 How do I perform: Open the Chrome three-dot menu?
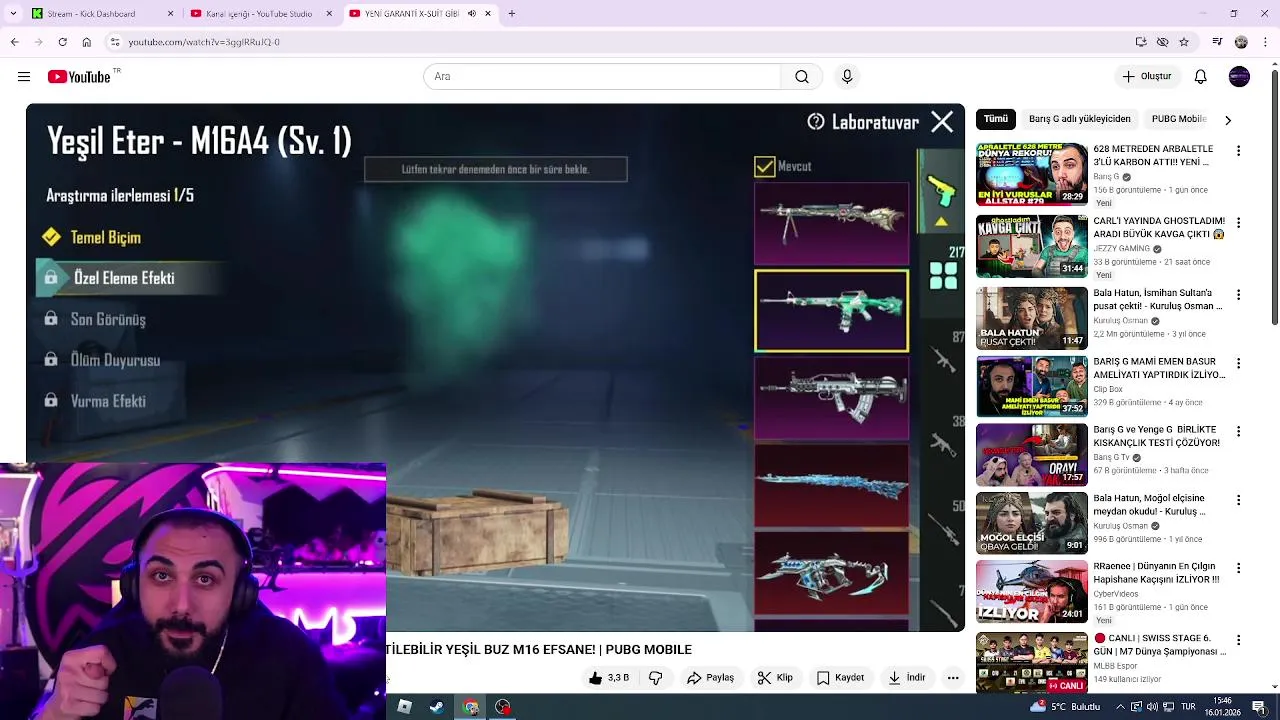pyautogui.click(x=1263, y=42)
